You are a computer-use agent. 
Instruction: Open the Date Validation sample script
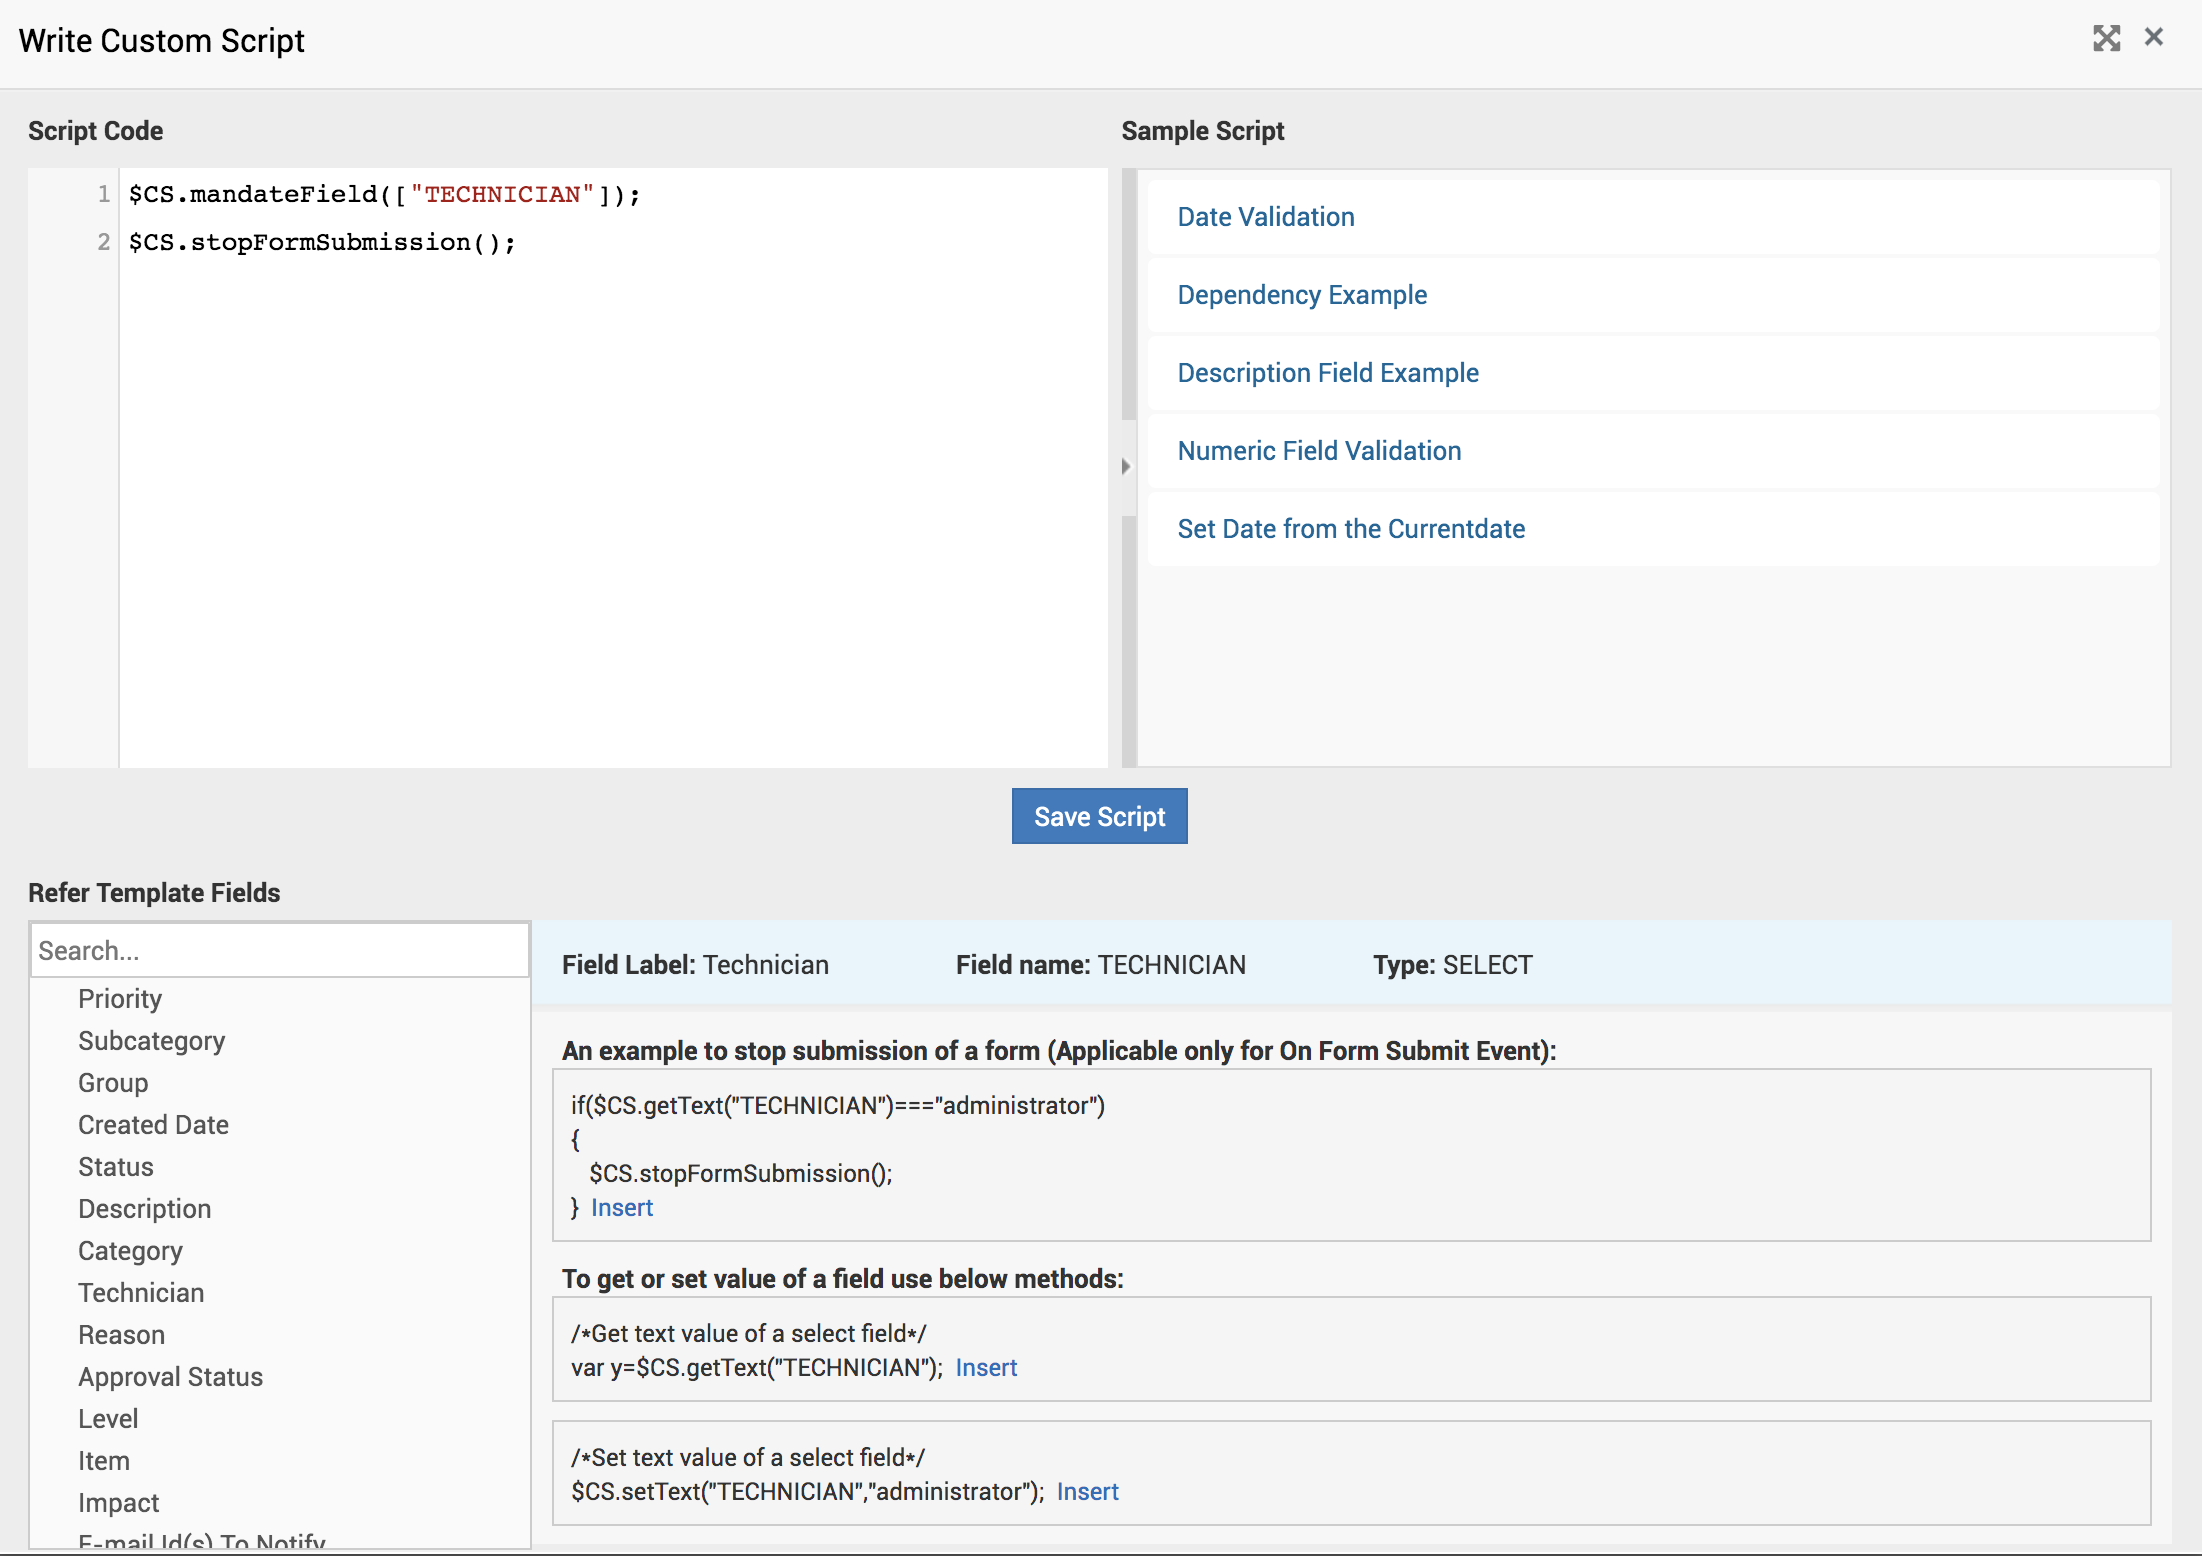[x=1265, y=217]
